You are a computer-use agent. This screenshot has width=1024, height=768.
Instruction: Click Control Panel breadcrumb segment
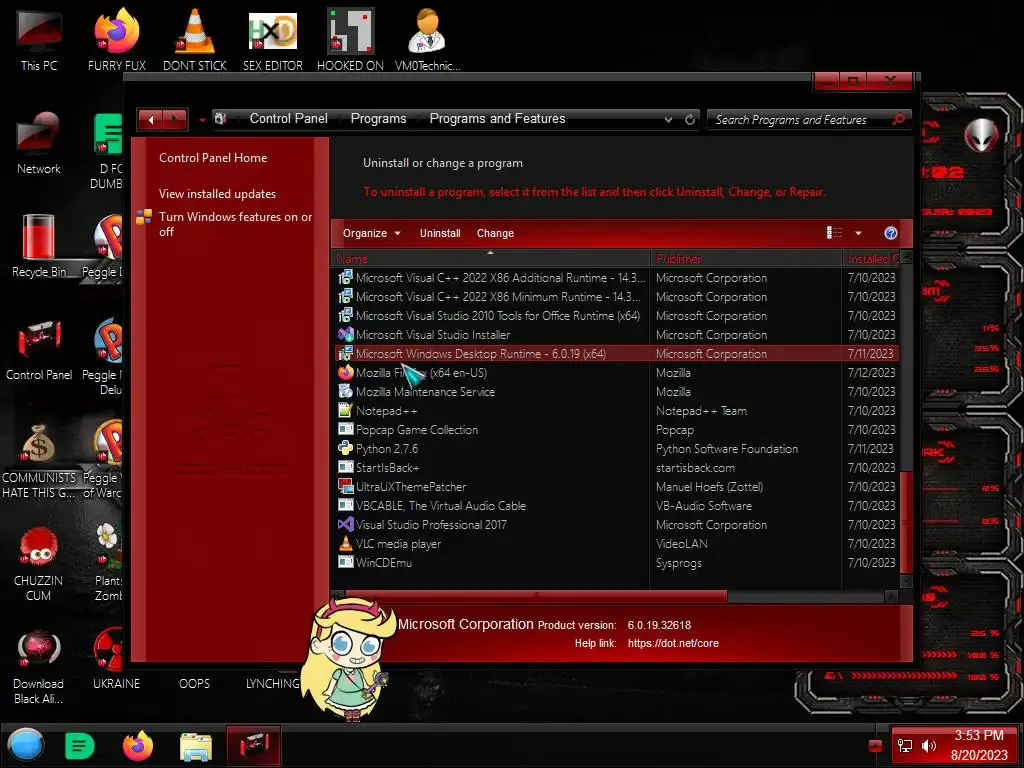pos(289,118)
